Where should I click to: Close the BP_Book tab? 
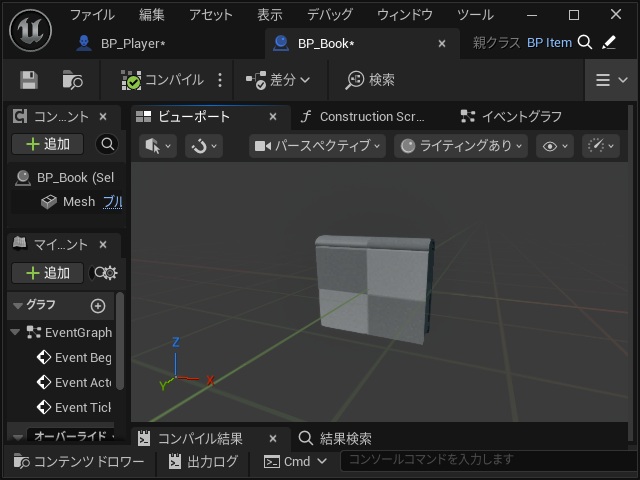point(442,43)
